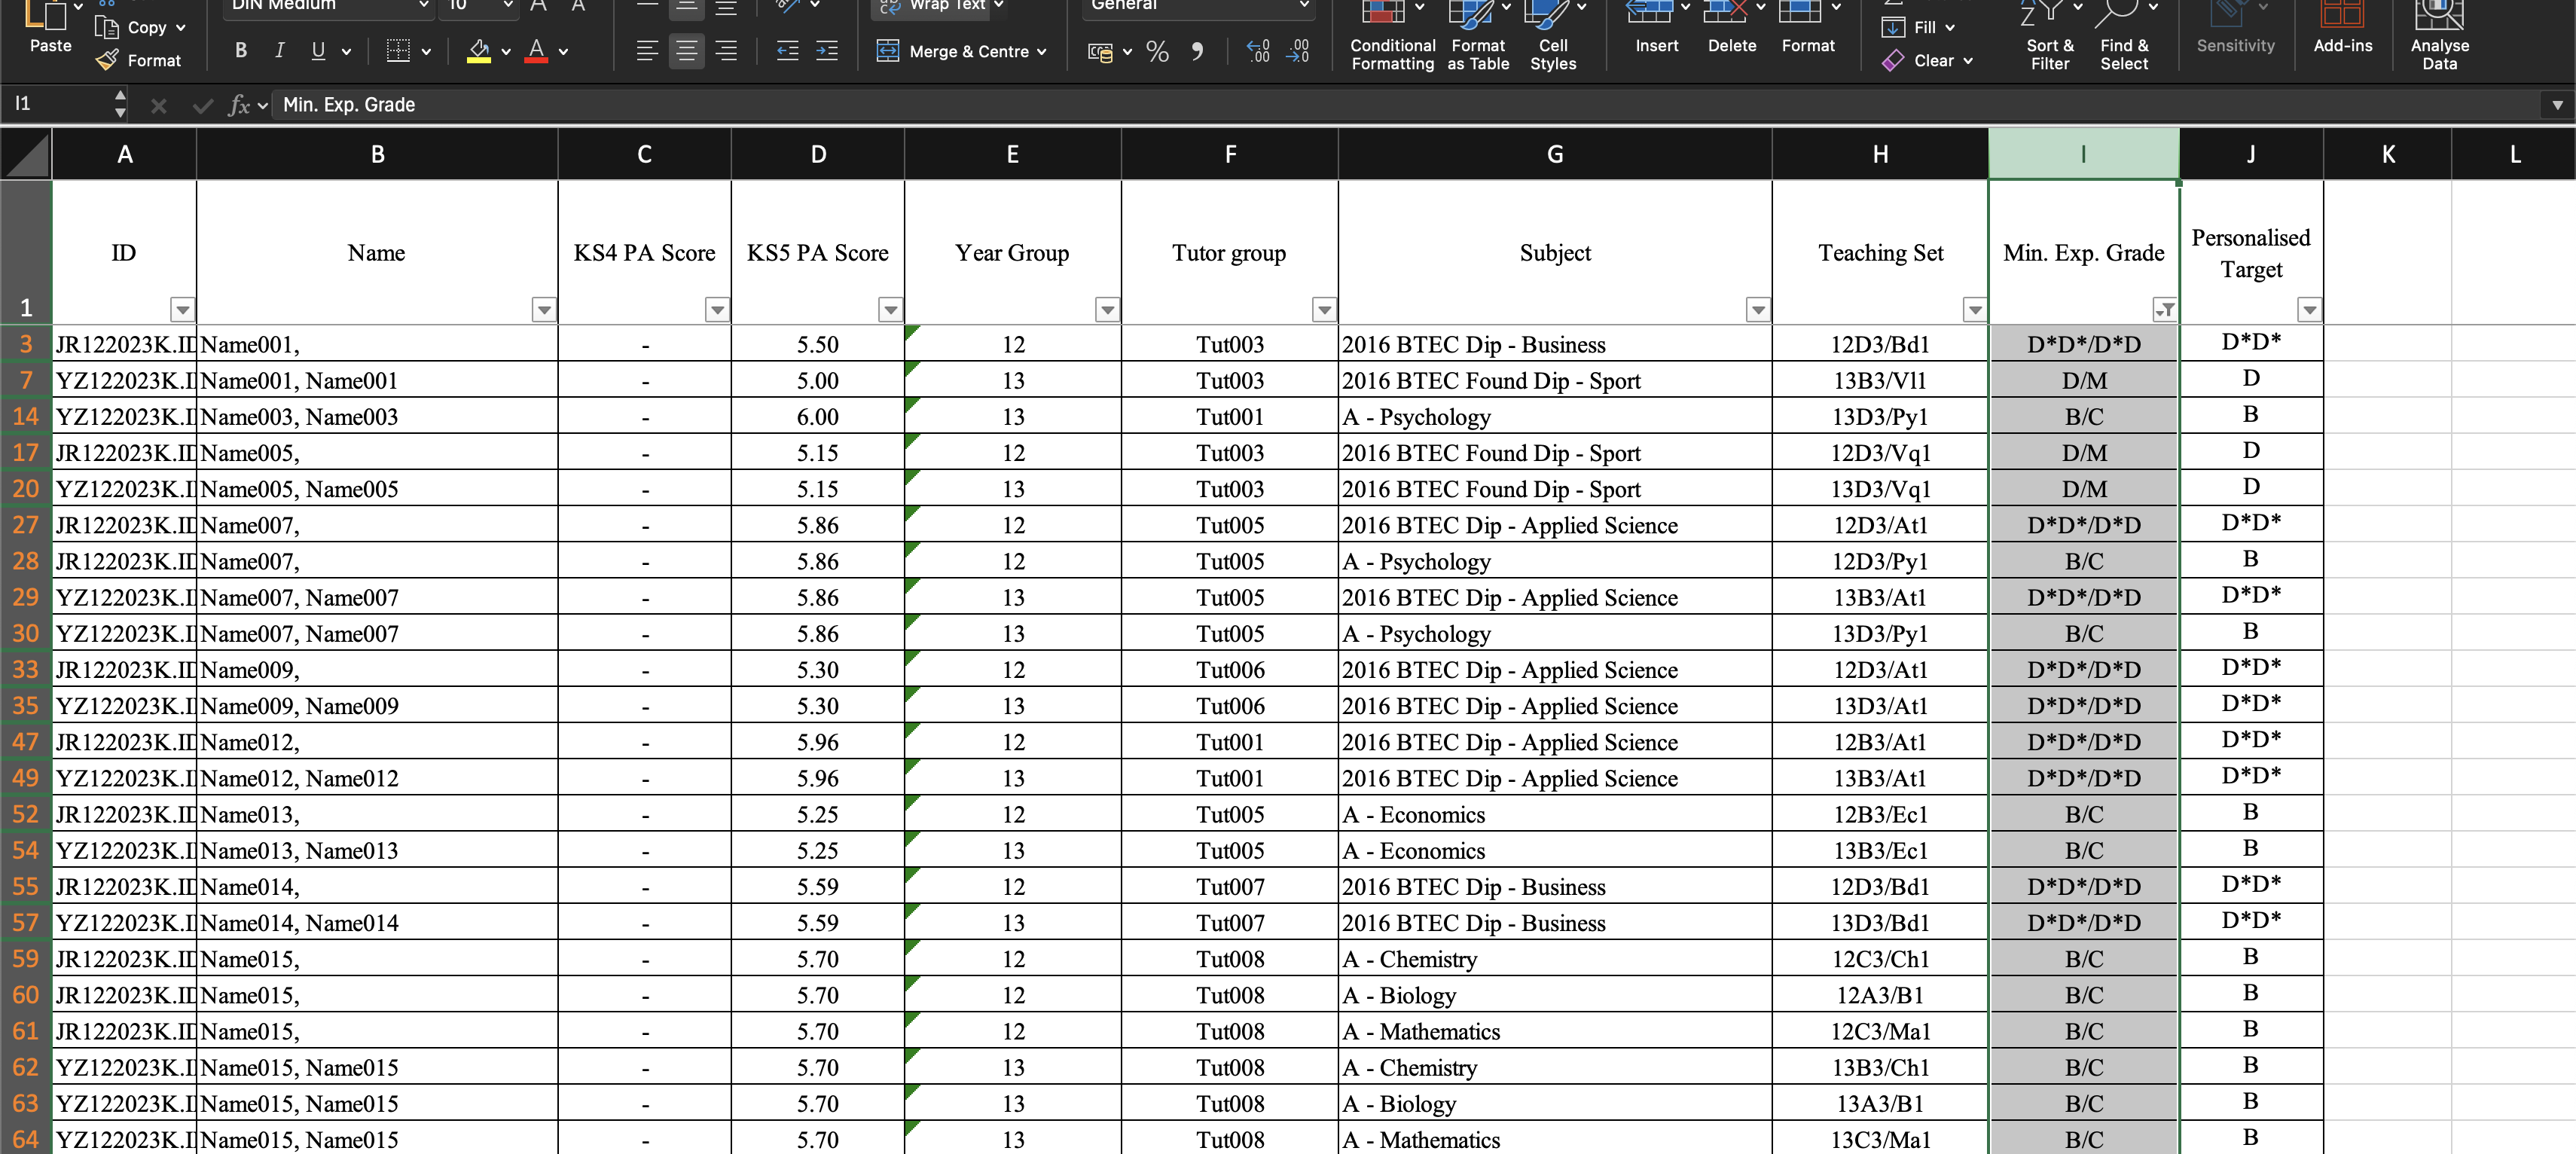Cancel formula entry with X icon
This screenshot has width=2576, height=1154.
point(158,105)
